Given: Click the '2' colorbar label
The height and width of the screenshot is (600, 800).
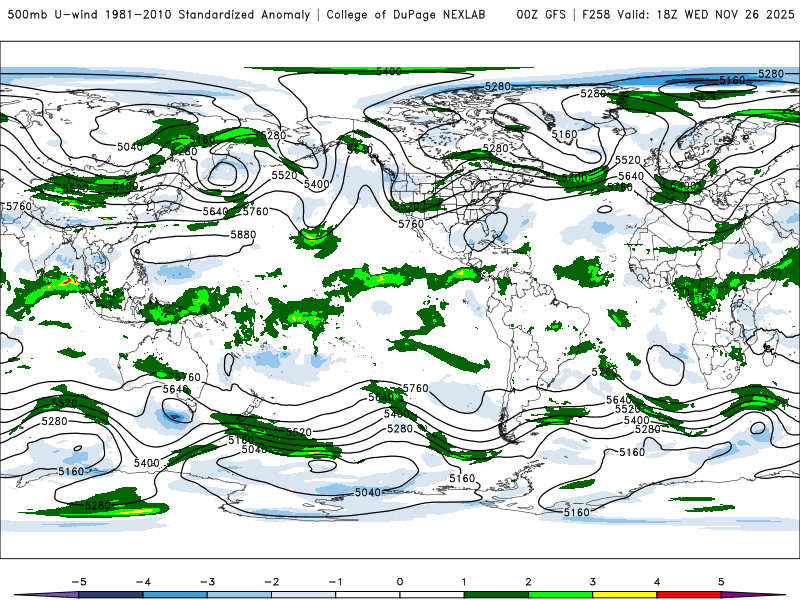Looking at the screenshot, I should coord(529,582).
